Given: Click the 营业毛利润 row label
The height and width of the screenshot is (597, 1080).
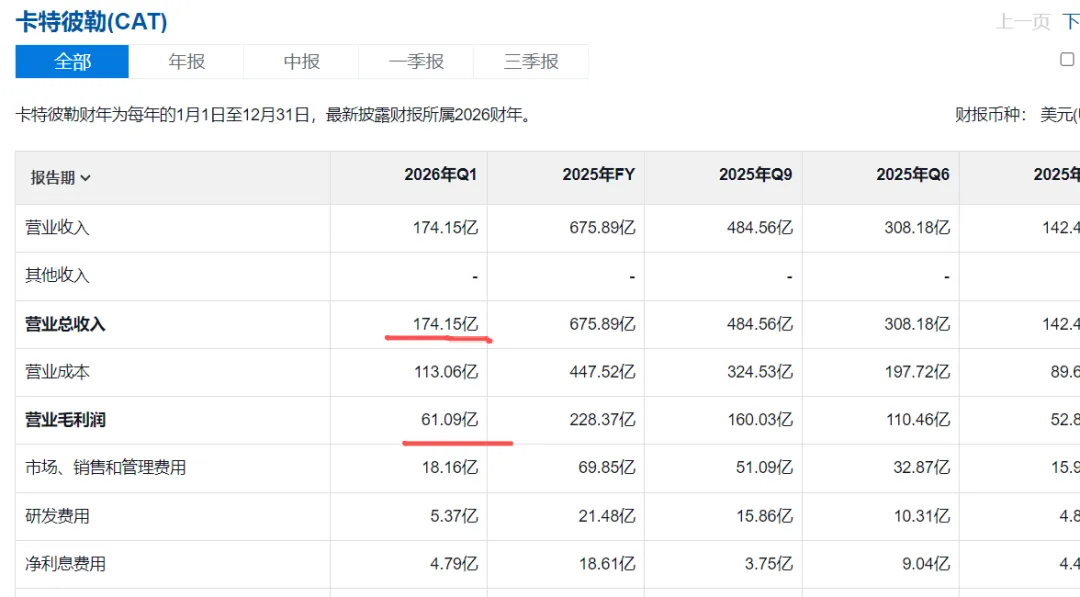Looking at the screenshot, I should (x=65, y=419).
